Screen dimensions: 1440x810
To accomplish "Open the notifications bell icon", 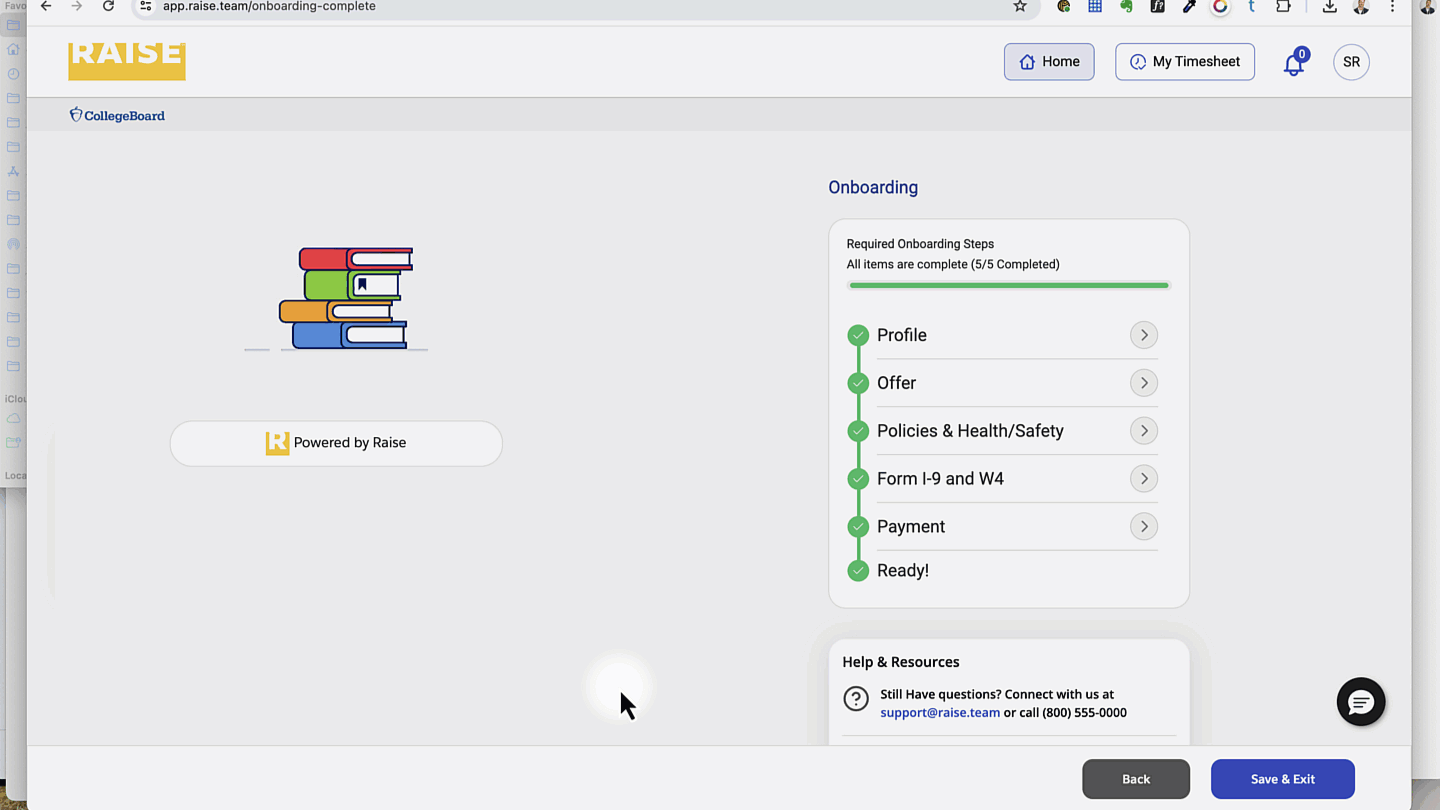I will click(1294, 64).
